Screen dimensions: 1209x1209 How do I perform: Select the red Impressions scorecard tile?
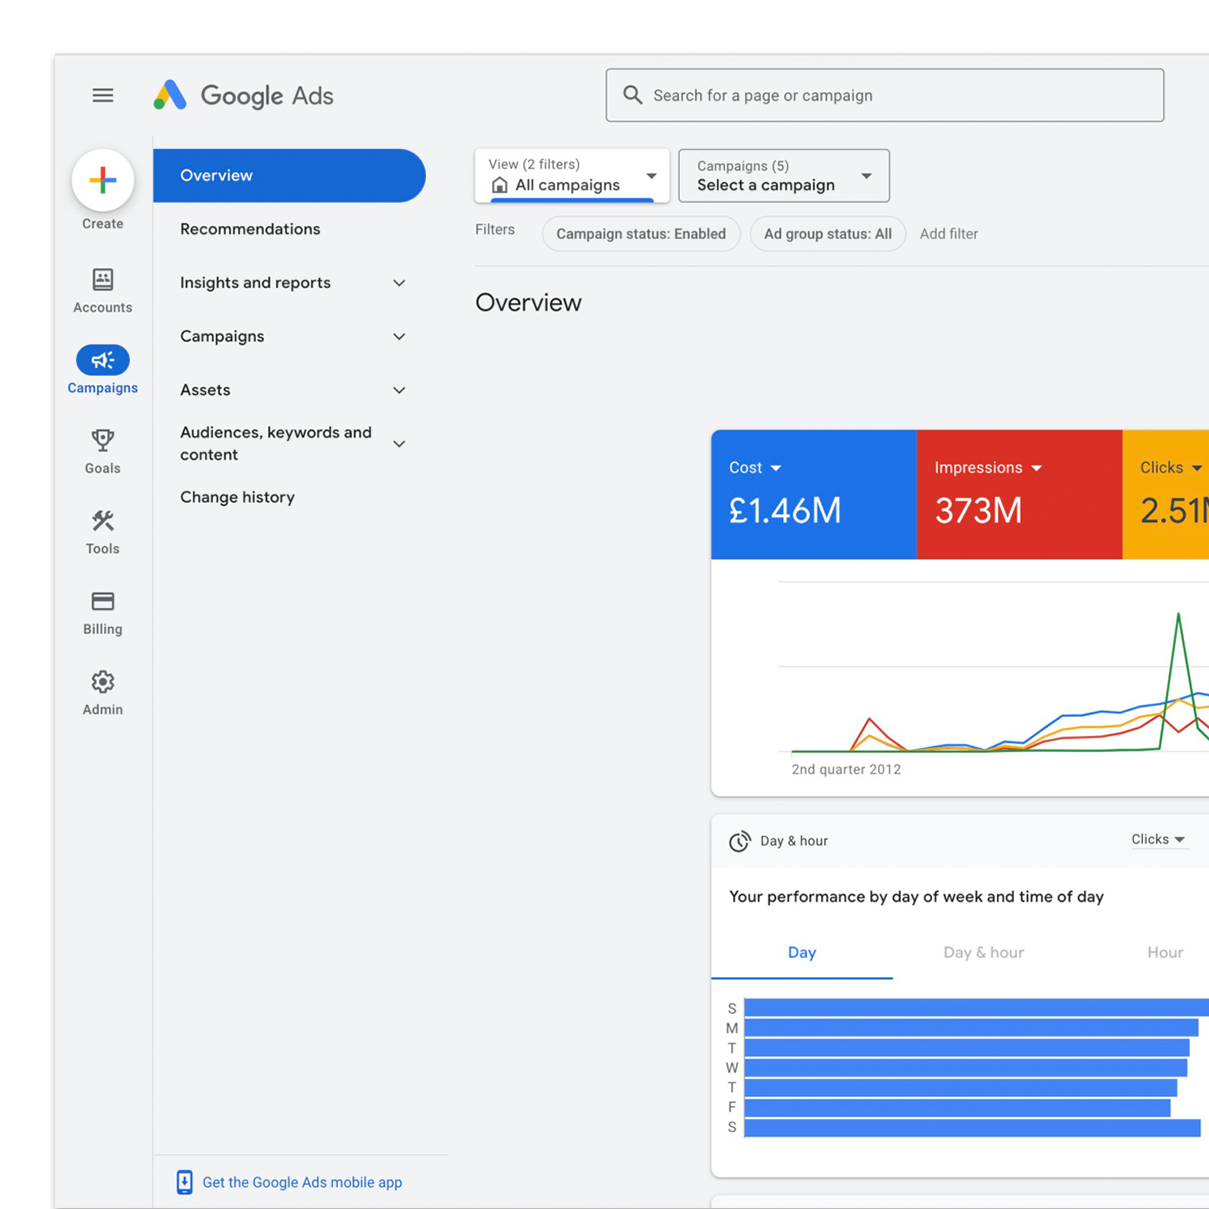[x=1019, y=495]
